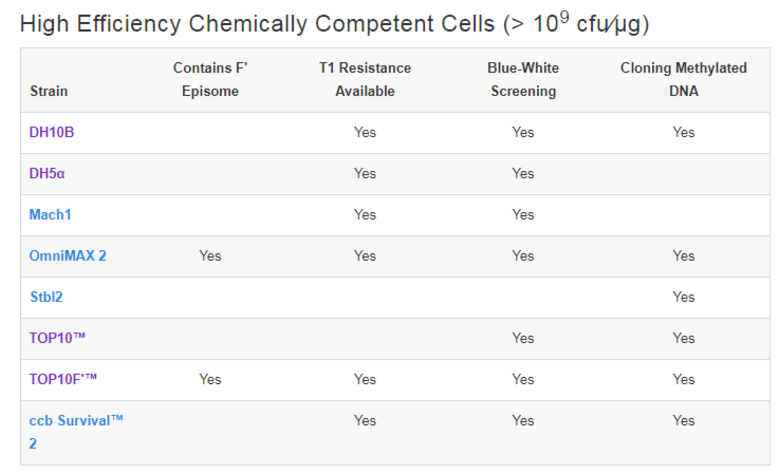Click OmniMAX 2's F' Episome Yes cell
Image resolution: width=775 pixels, height=474 pixels.
pos(210,256)
